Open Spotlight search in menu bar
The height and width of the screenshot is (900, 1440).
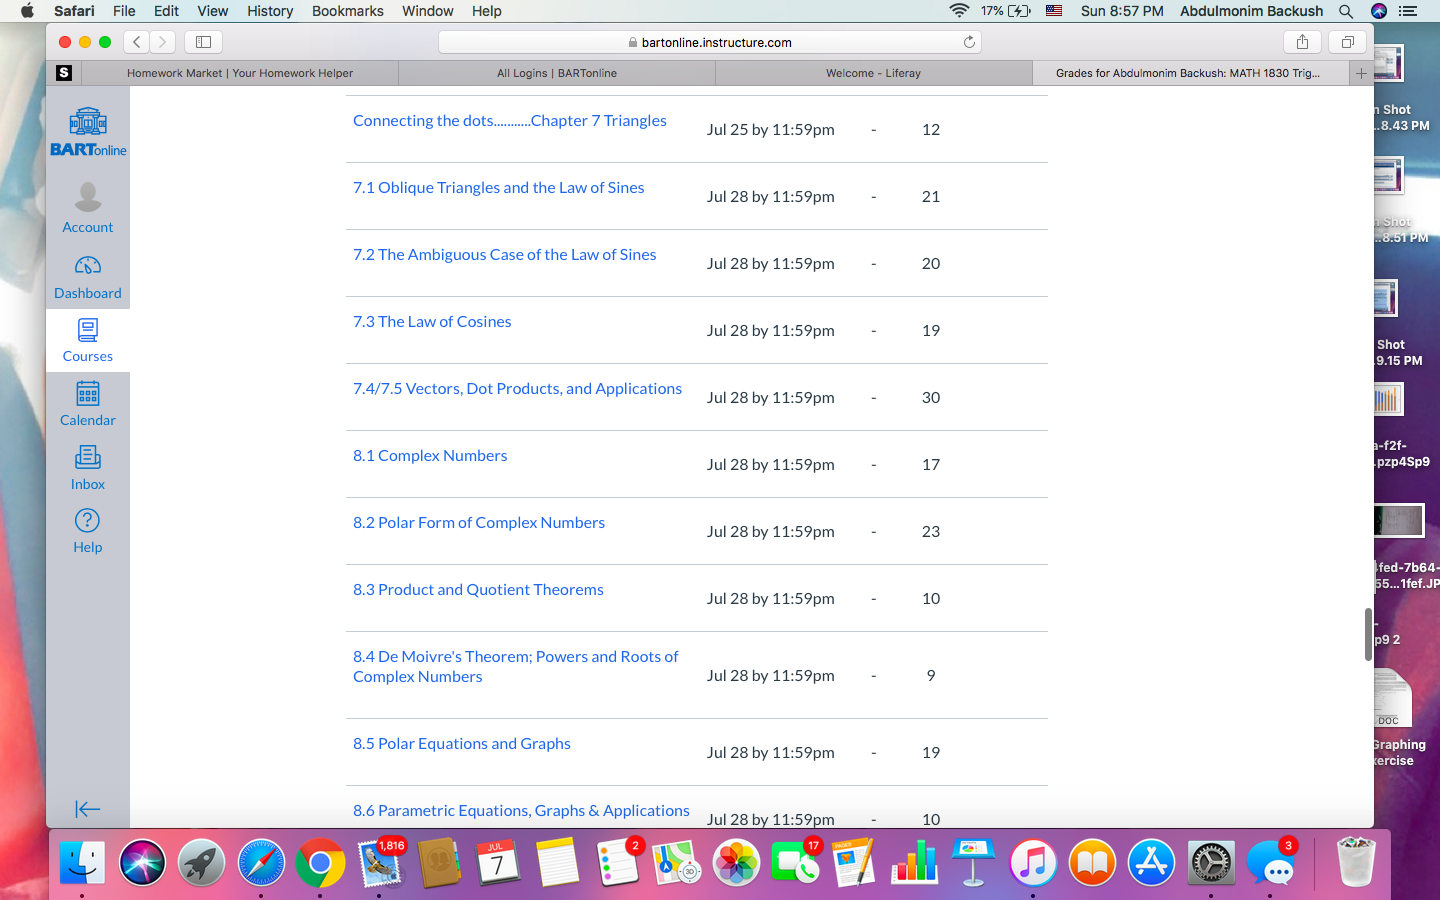[1346, 11]
